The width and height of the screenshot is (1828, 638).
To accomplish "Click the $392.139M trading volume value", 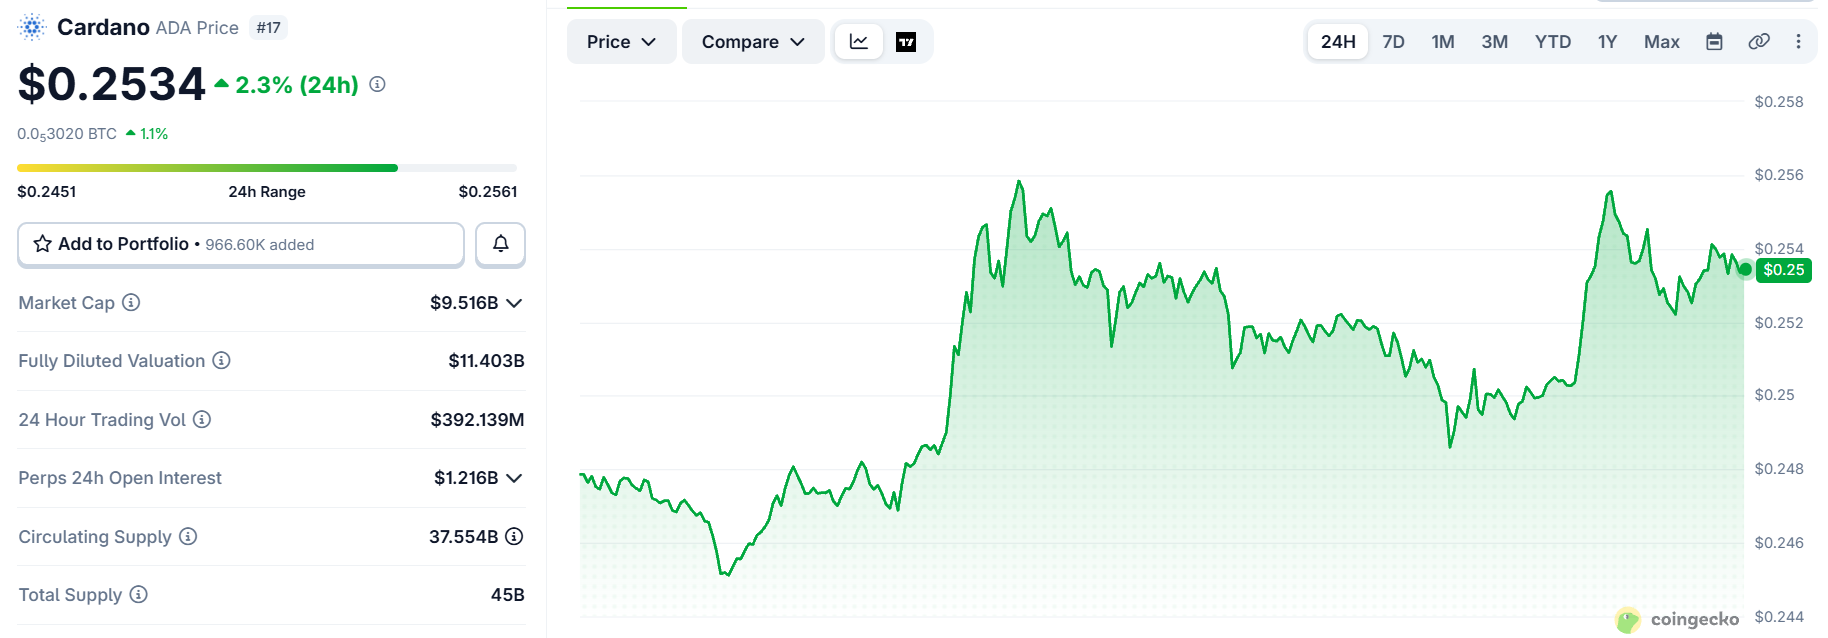I will tap(477, 420).
